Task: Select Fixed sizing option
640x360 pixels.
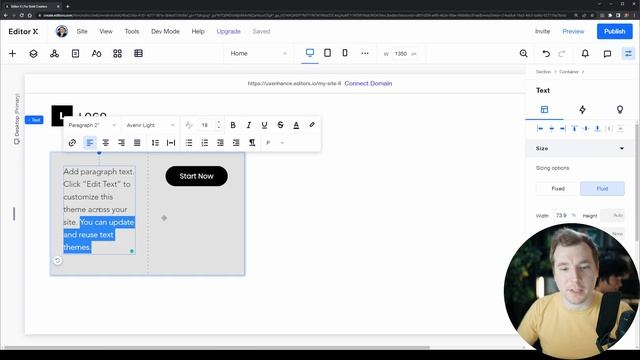Action: click(x=558, y=189)
